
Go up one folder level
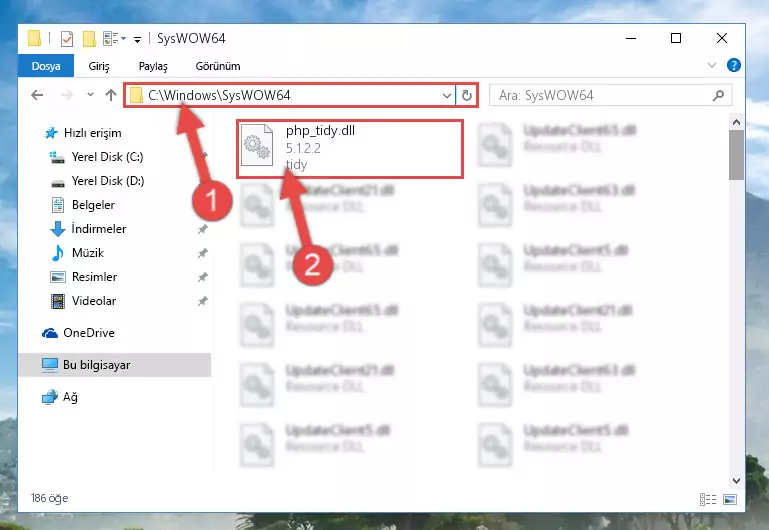click(x=111, y=95)
